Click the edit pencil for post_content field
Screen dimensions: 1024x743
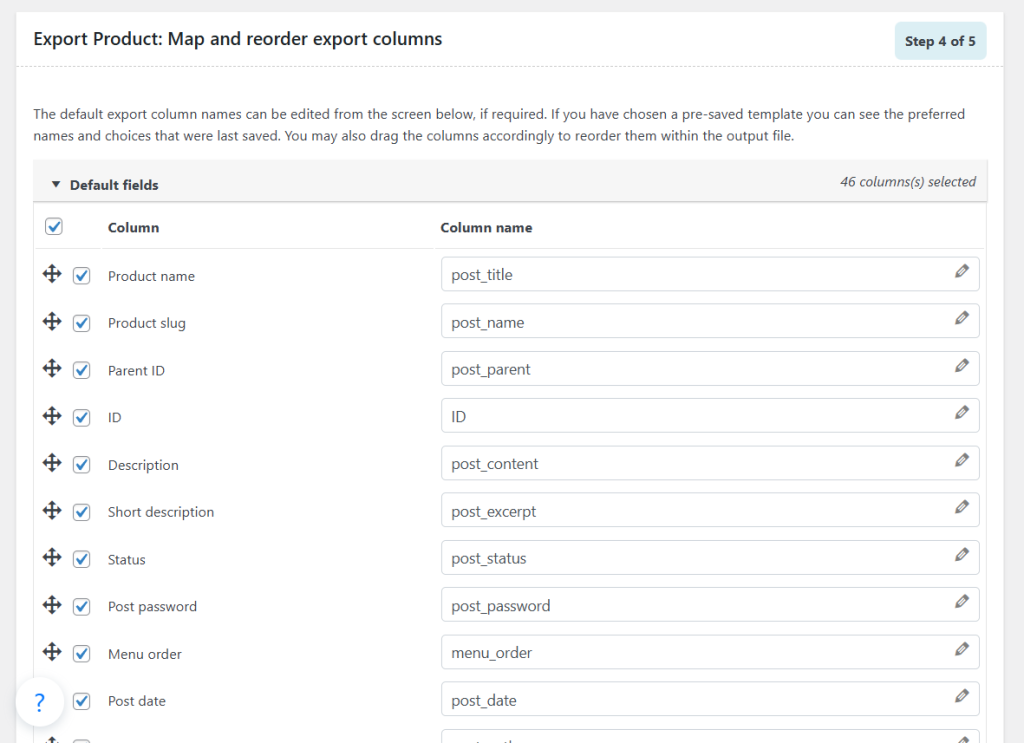coord(961,460)
